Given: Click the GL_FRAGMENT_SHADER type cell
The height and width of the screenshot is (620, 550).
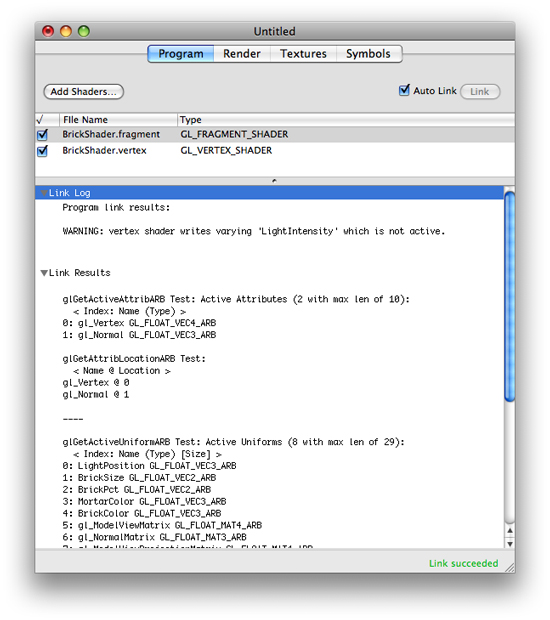Looking at the screenshot, I should 234,134.
